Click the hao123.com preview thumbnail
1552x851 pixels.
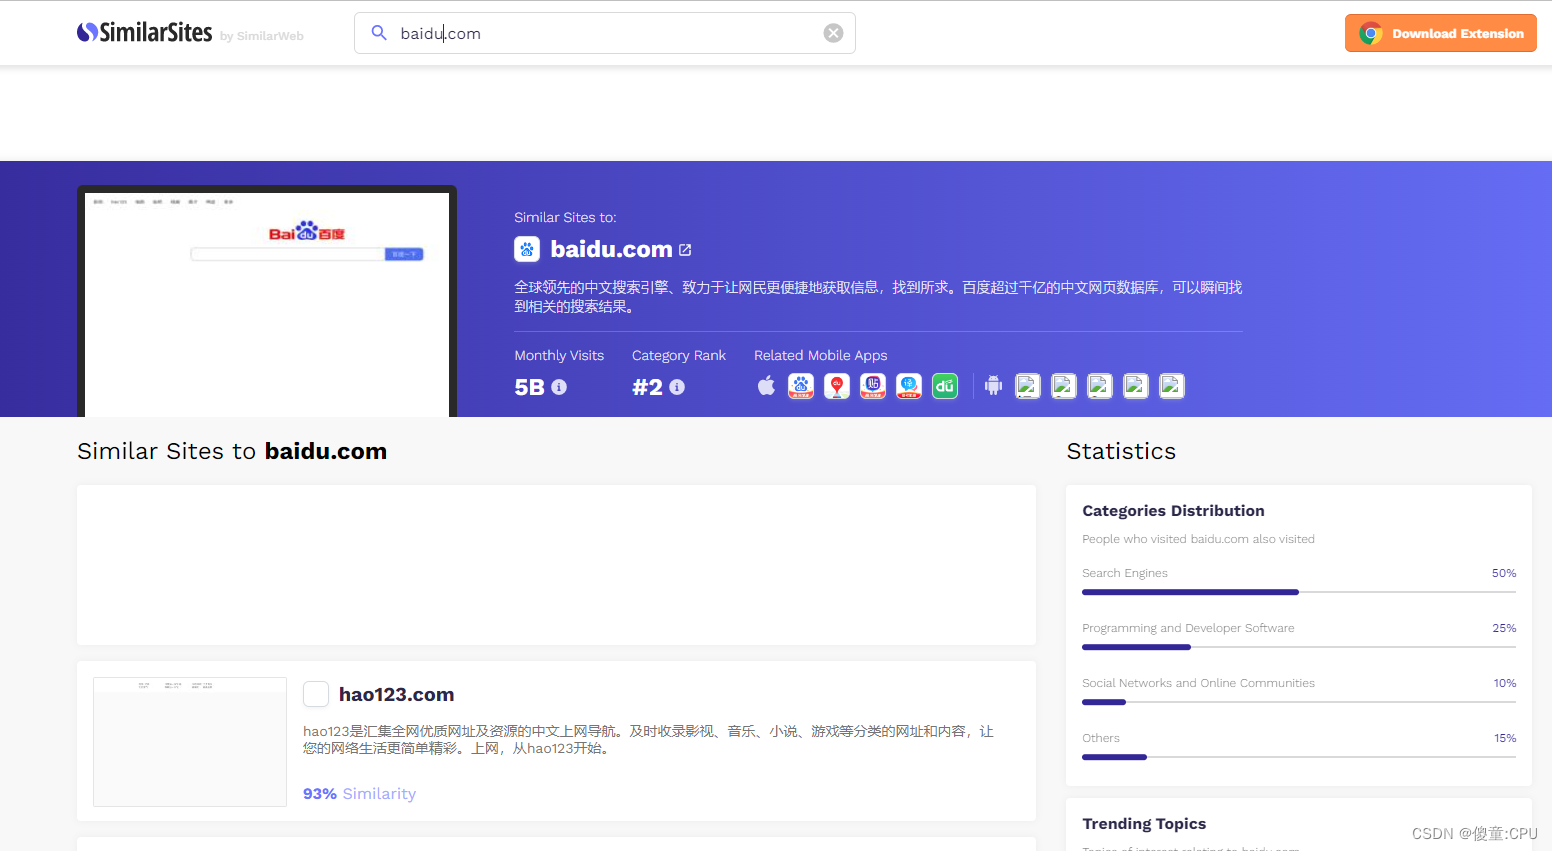(x=190, y=742)
